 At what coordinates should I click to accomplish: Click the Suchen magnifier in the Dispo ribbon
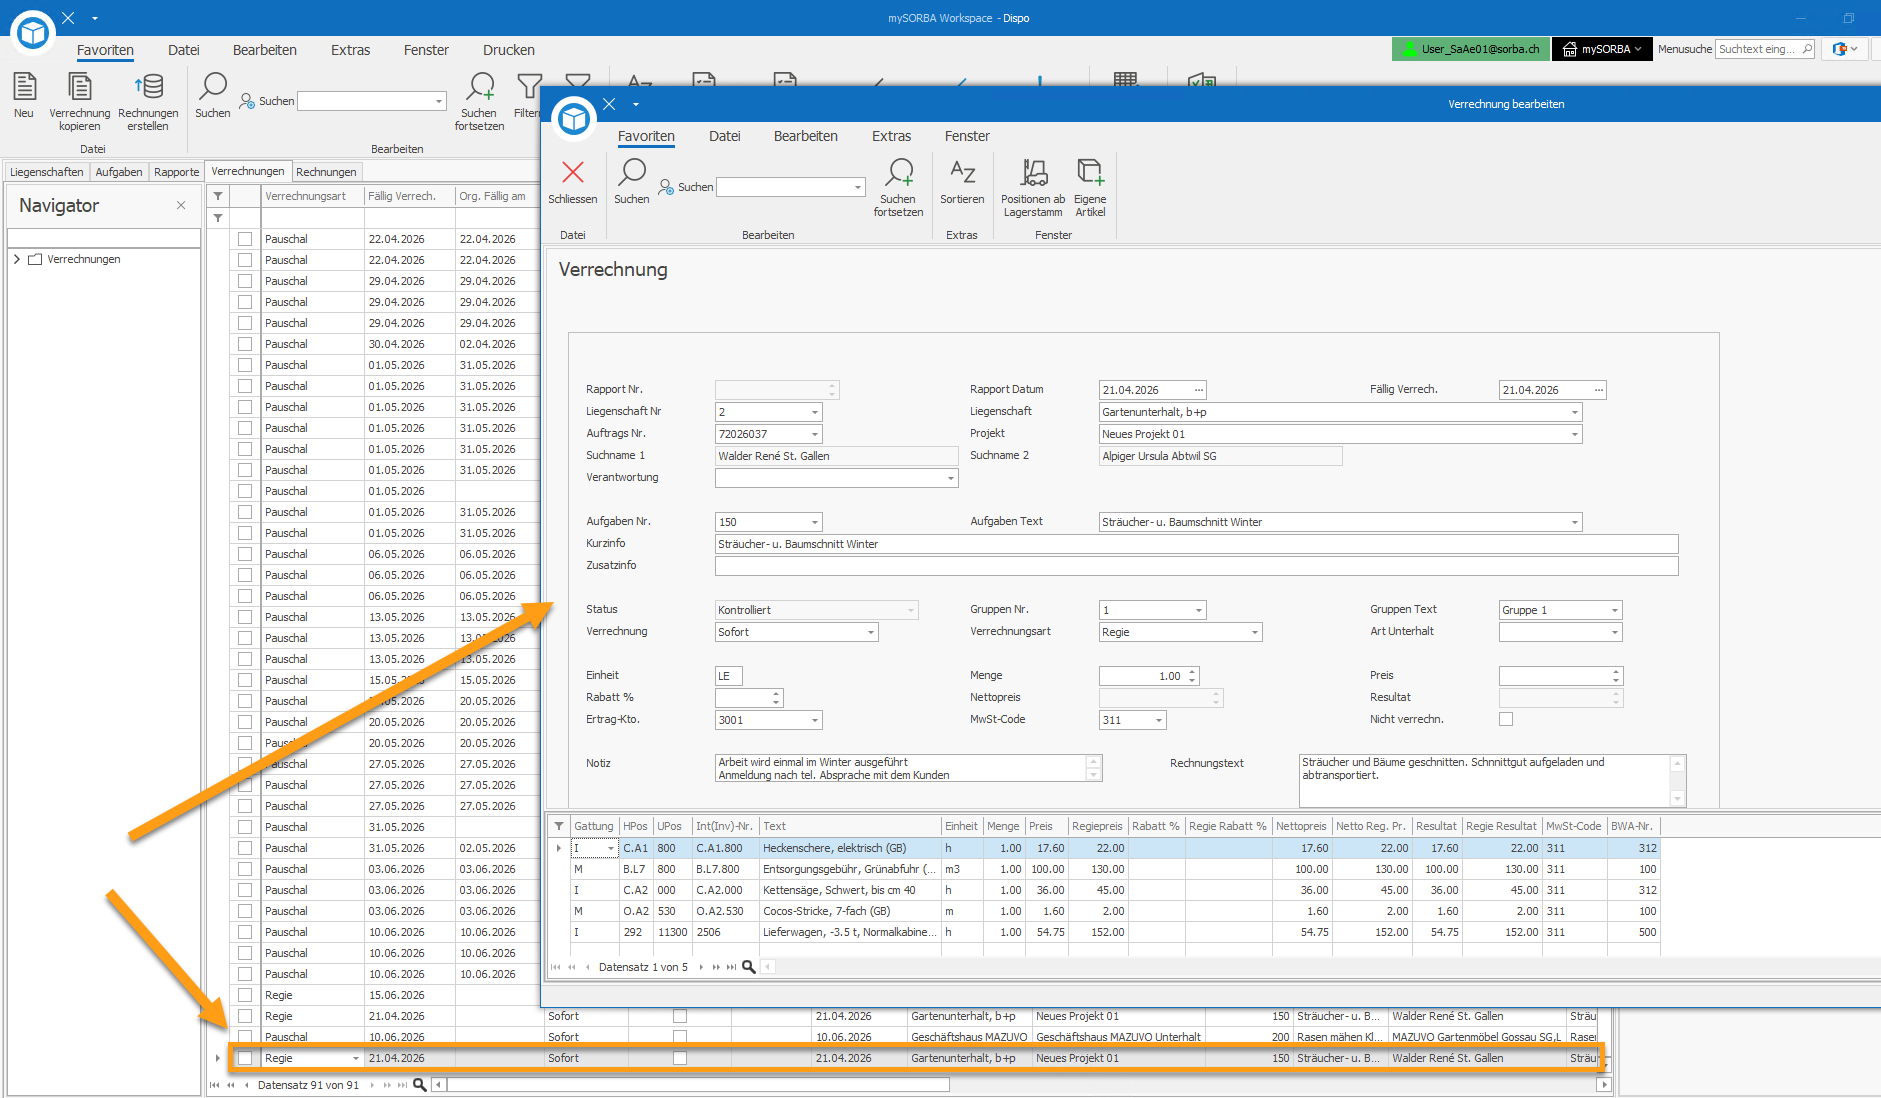pos(213,87)
